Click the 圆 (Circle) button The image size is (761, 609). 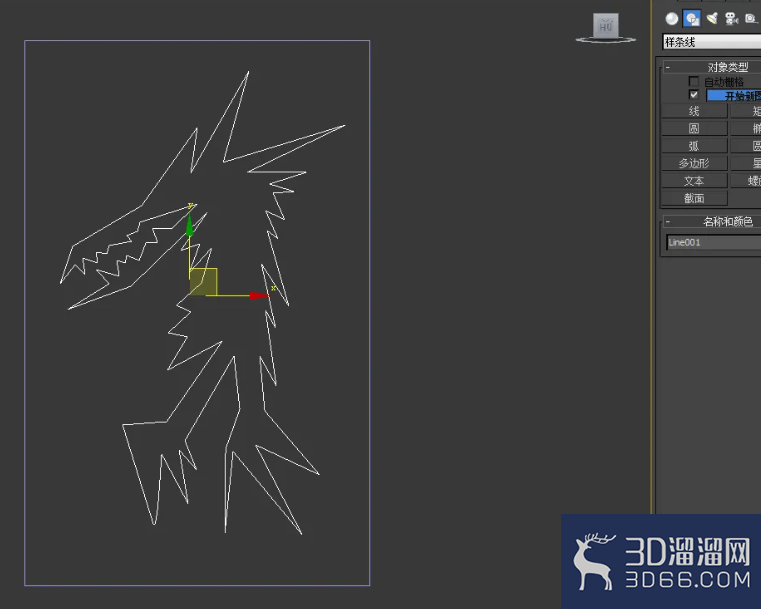pos(695,129)
